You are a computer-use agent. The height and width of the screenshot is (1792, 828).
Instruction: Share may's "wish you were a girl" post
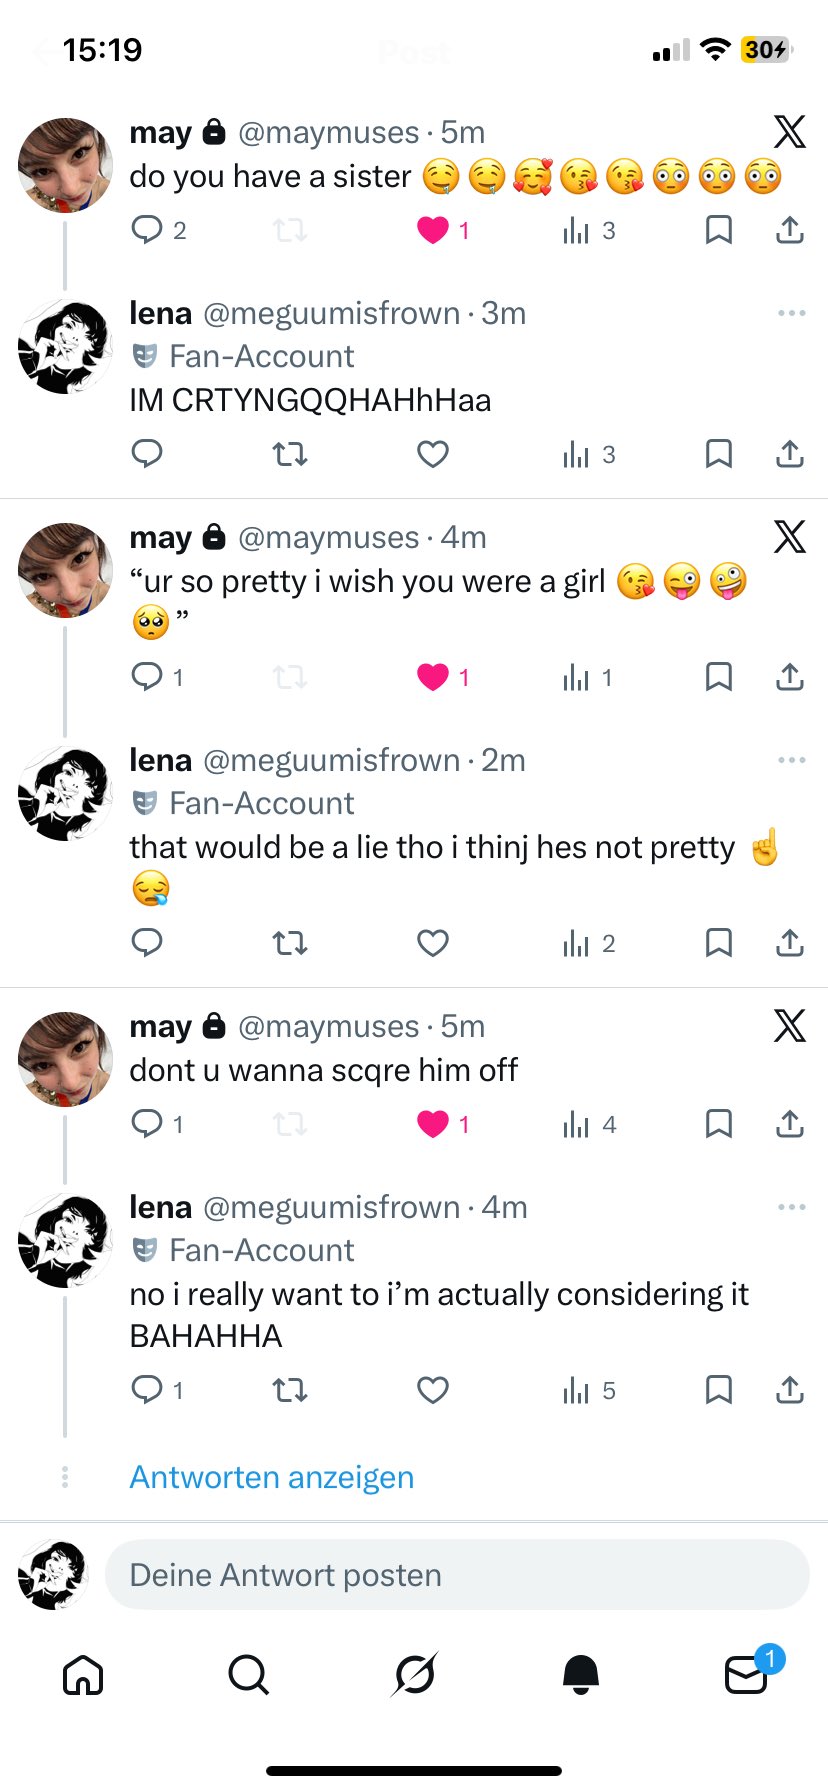tap(790, 678)
